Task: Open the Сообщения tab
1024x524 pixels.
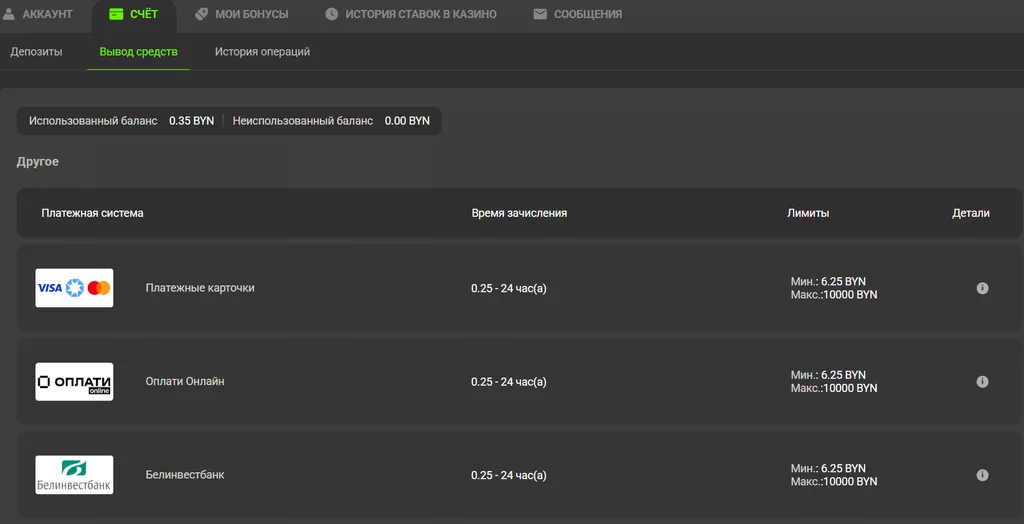Action: 587,14
